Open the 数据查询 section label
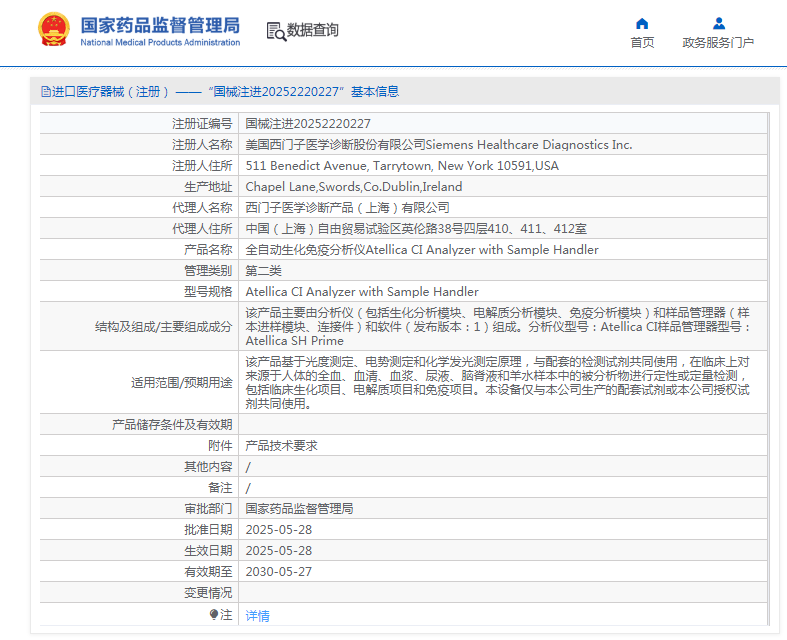Viewport: 787px width, 640px height. click(313, 31)
